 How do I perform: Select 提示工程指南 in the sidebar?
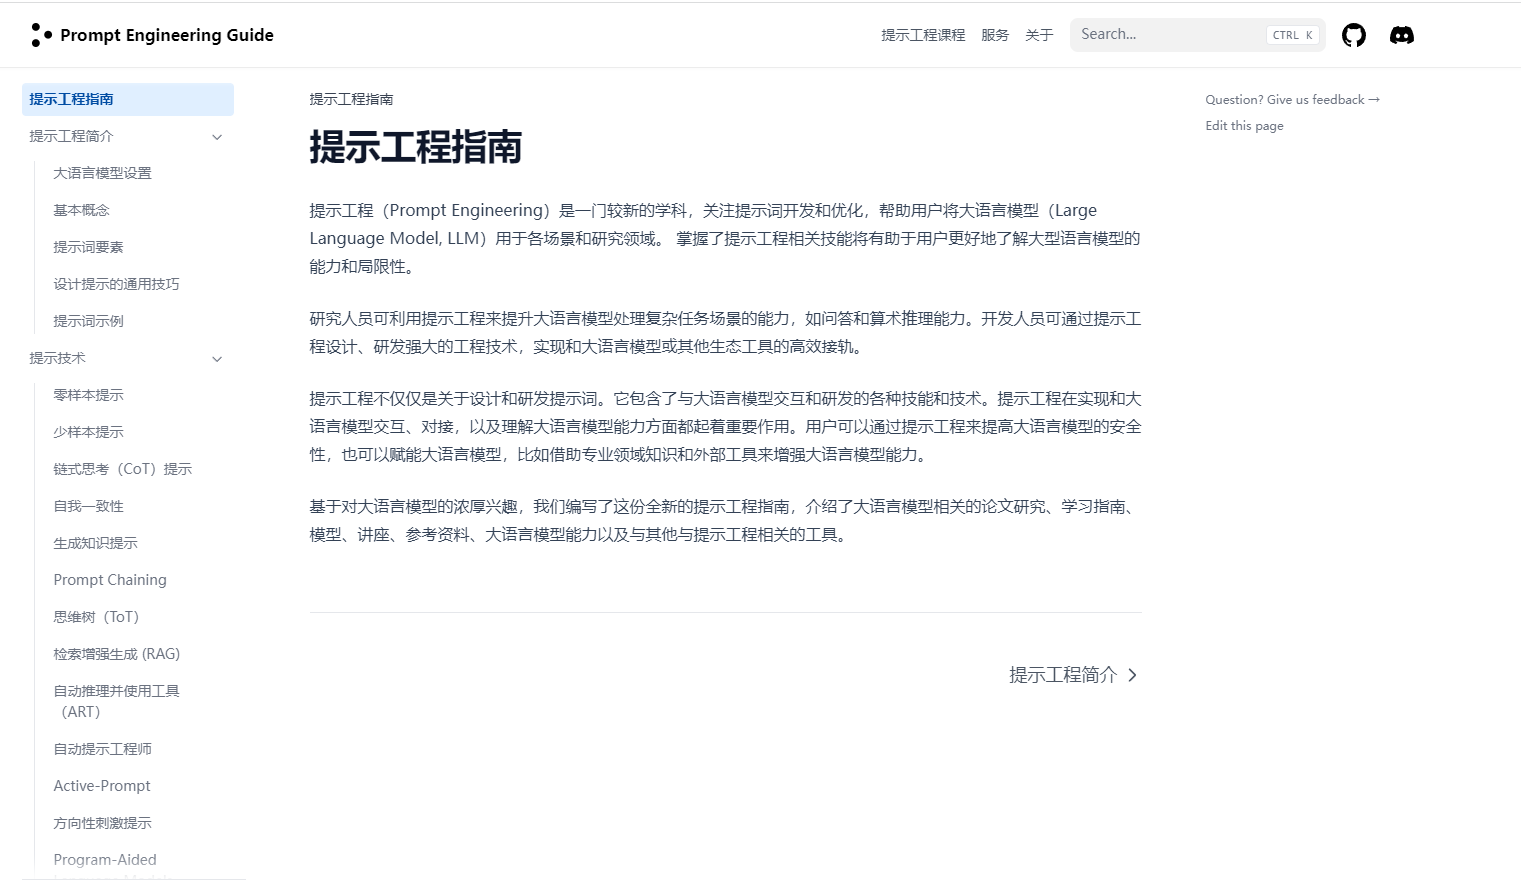tap(128, 99)
